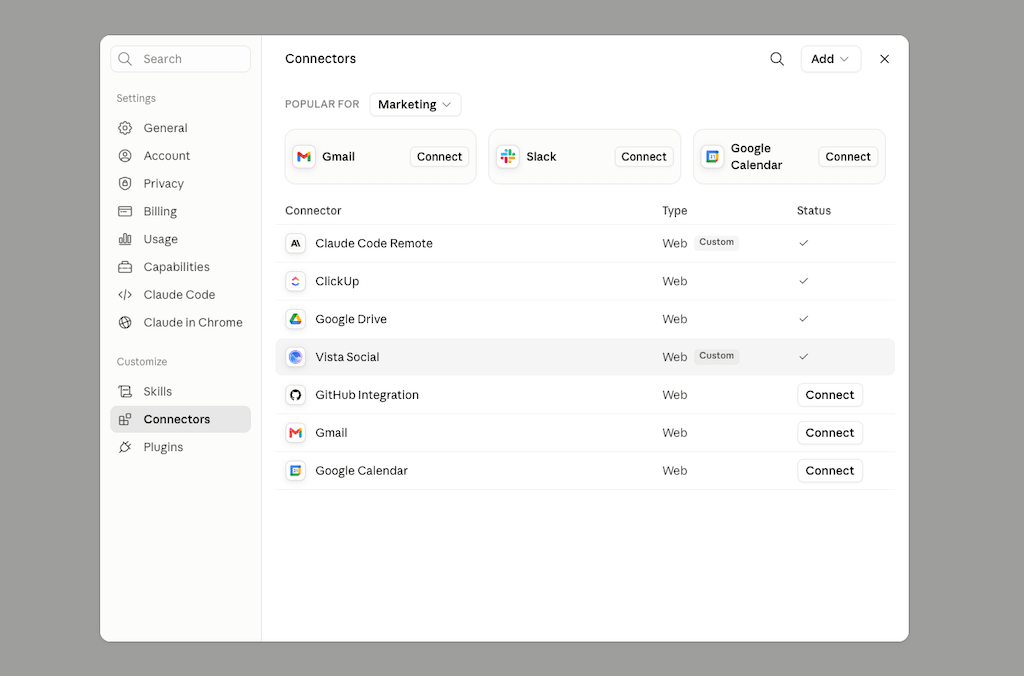Click Connect in the Gmail table row
1024x676 pixels.
tap(829, 433)
